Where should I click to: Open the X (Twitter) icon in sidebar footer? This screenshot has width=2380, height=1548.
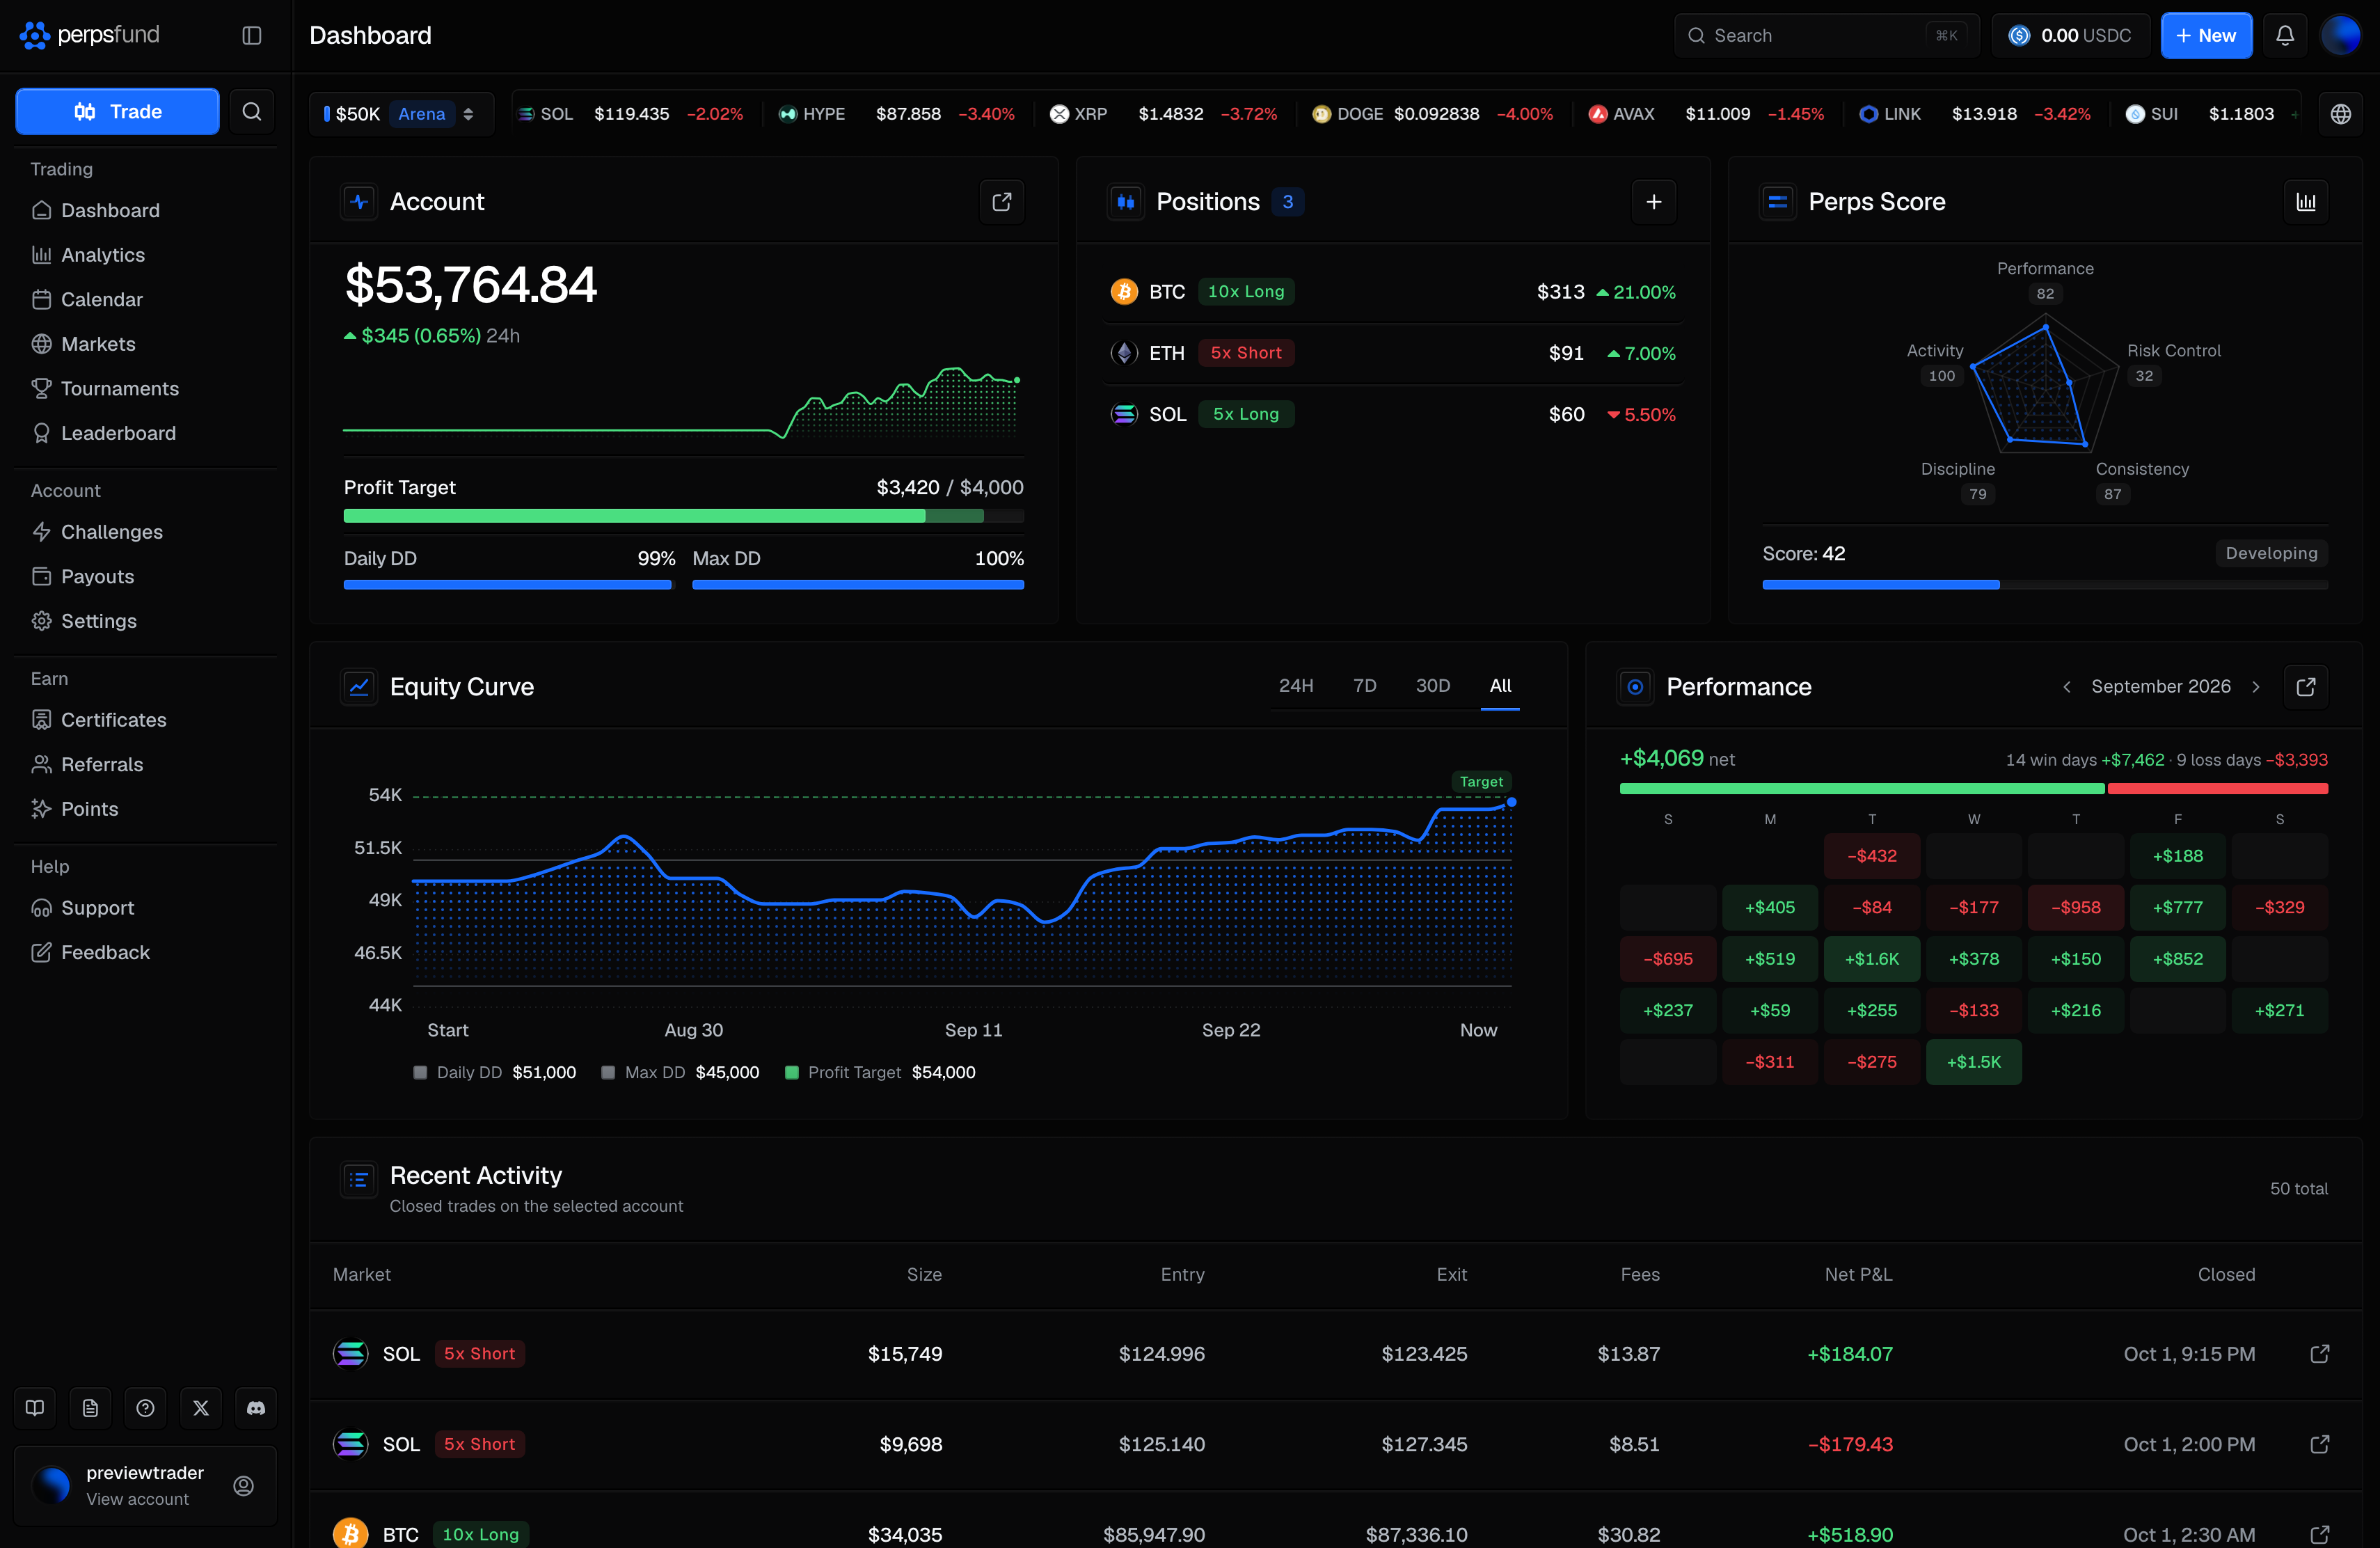(x=201, y=1408)
